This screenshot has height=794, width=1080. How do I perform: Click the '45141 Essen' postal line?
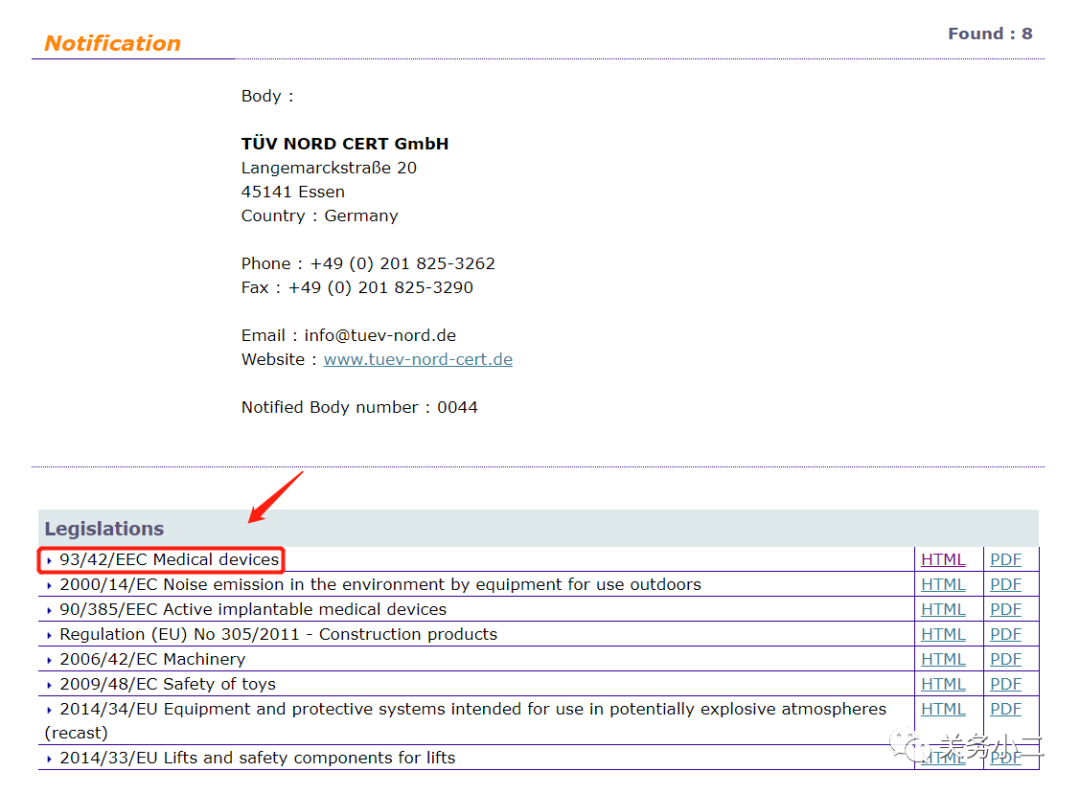(293, 192)
